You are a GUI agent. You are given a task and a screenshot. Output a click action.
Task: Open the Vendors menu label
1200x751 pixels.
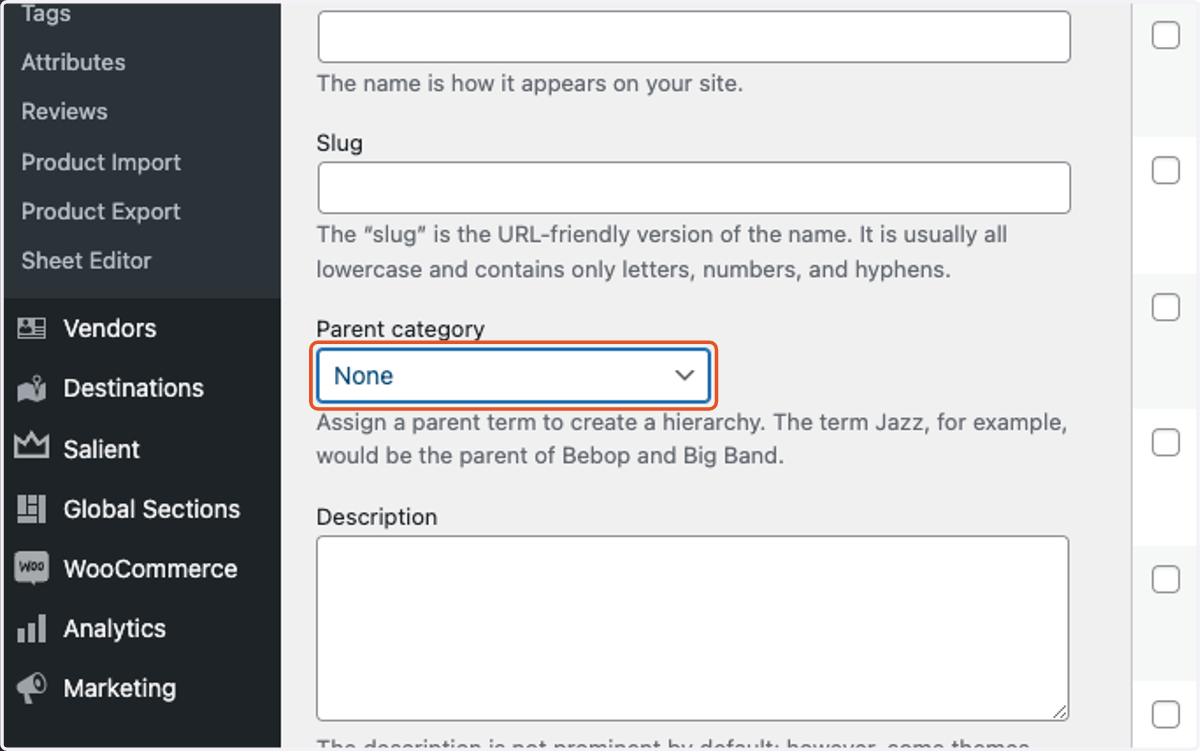coord(110,328)
